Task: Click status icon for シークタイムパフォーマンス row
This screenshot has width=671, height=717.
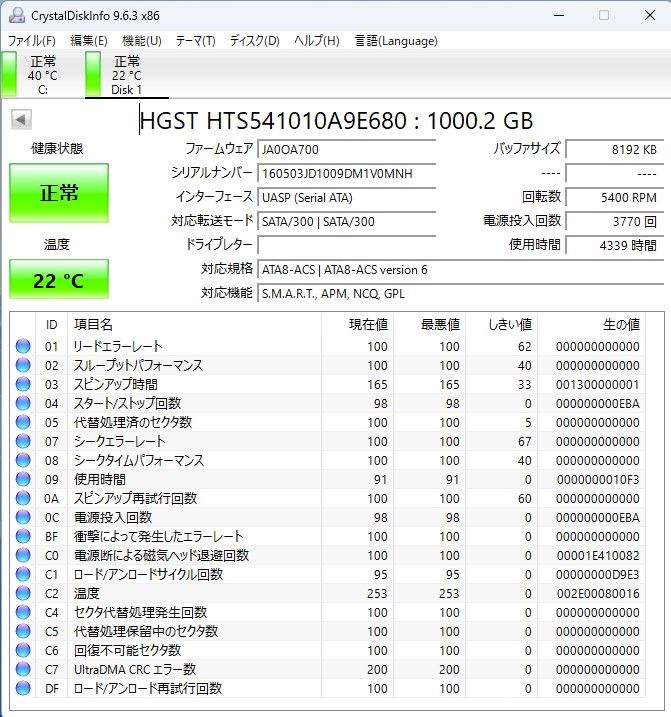Action: click(x=23, y=460)
